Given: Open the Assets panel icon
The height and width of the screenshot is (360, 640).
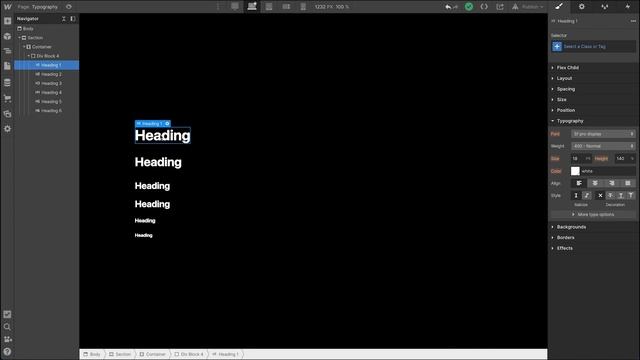Looking at the screenshot, I should click(7, 114).
